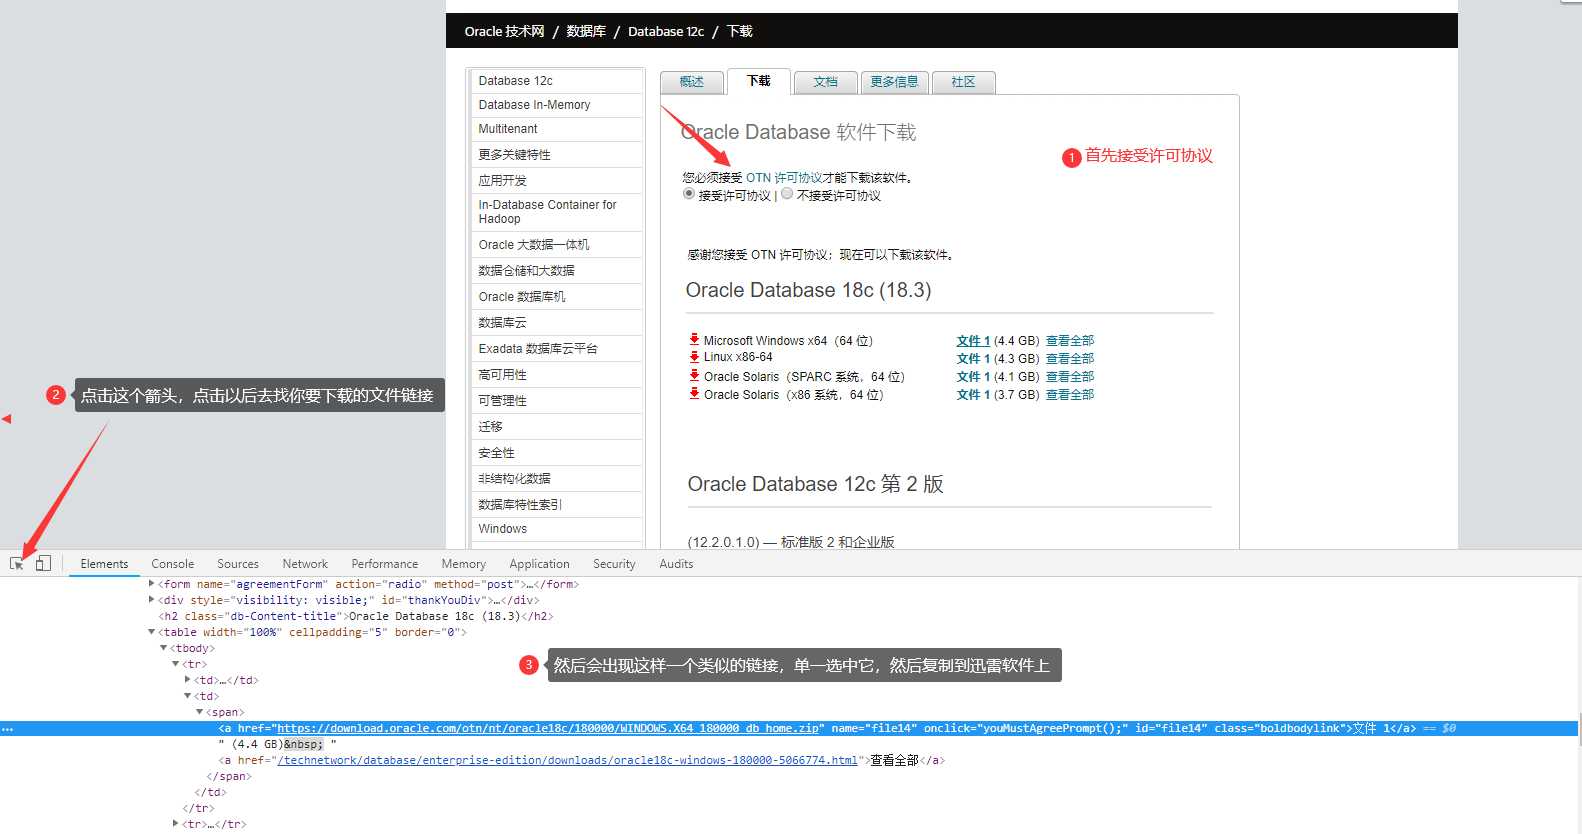Click 文件 1 link for Solaris x86 (3.7 GB)
The height and width of the screenshot is (834, 1582).
click(x=973, y=395)
